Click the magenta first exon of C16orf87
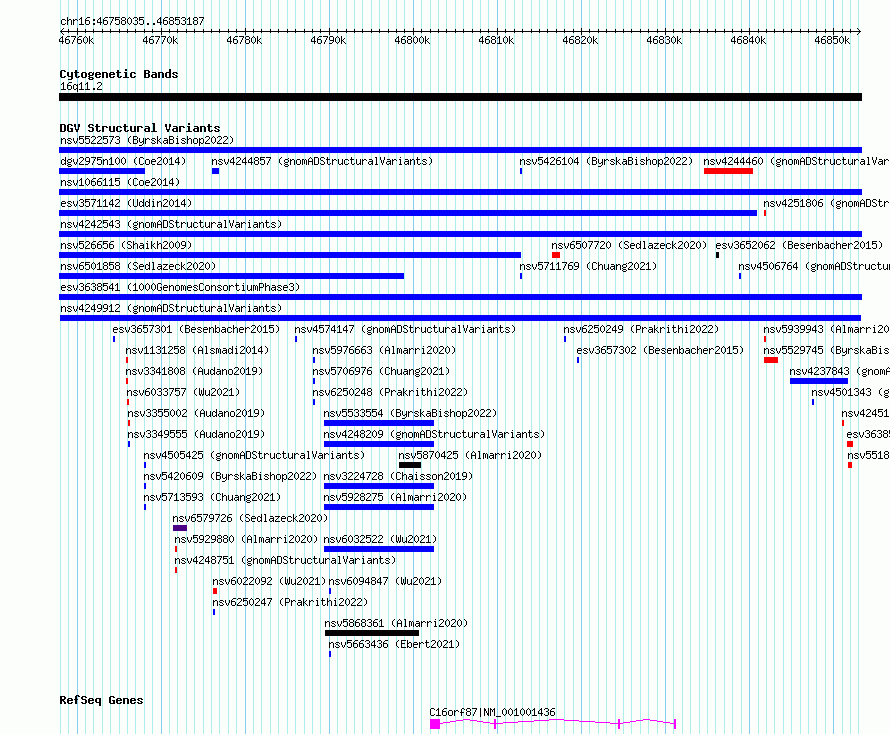 click(x=435, y=724)
